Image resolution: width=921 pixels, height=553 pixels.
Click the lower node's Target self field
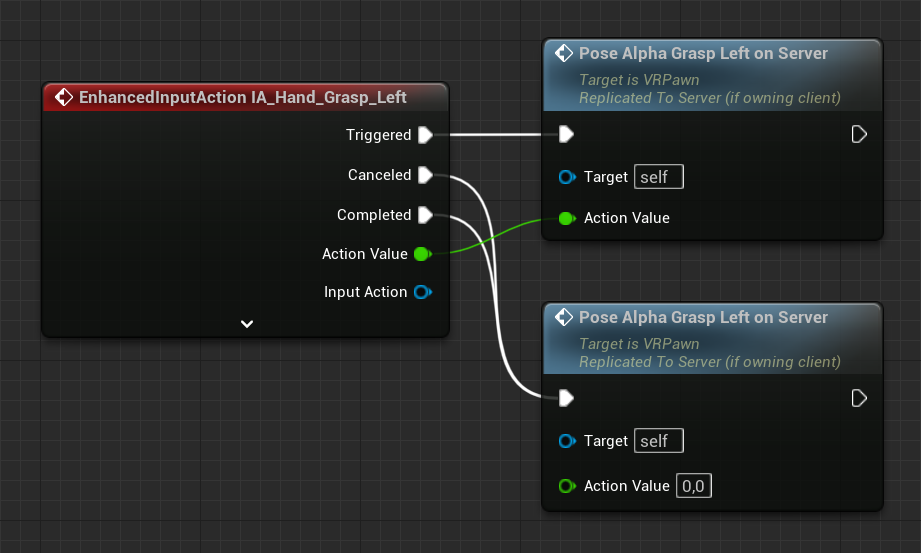point(658,441)
